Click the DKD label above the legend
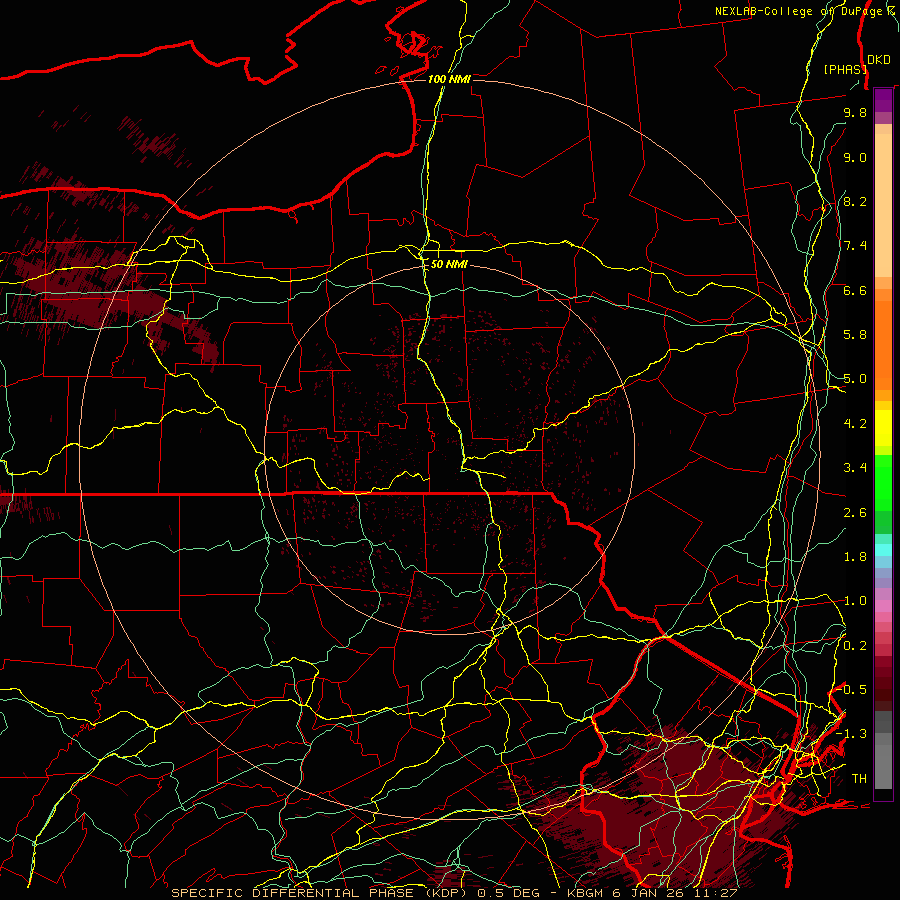 pyautogui.click(x=879, y=59)
